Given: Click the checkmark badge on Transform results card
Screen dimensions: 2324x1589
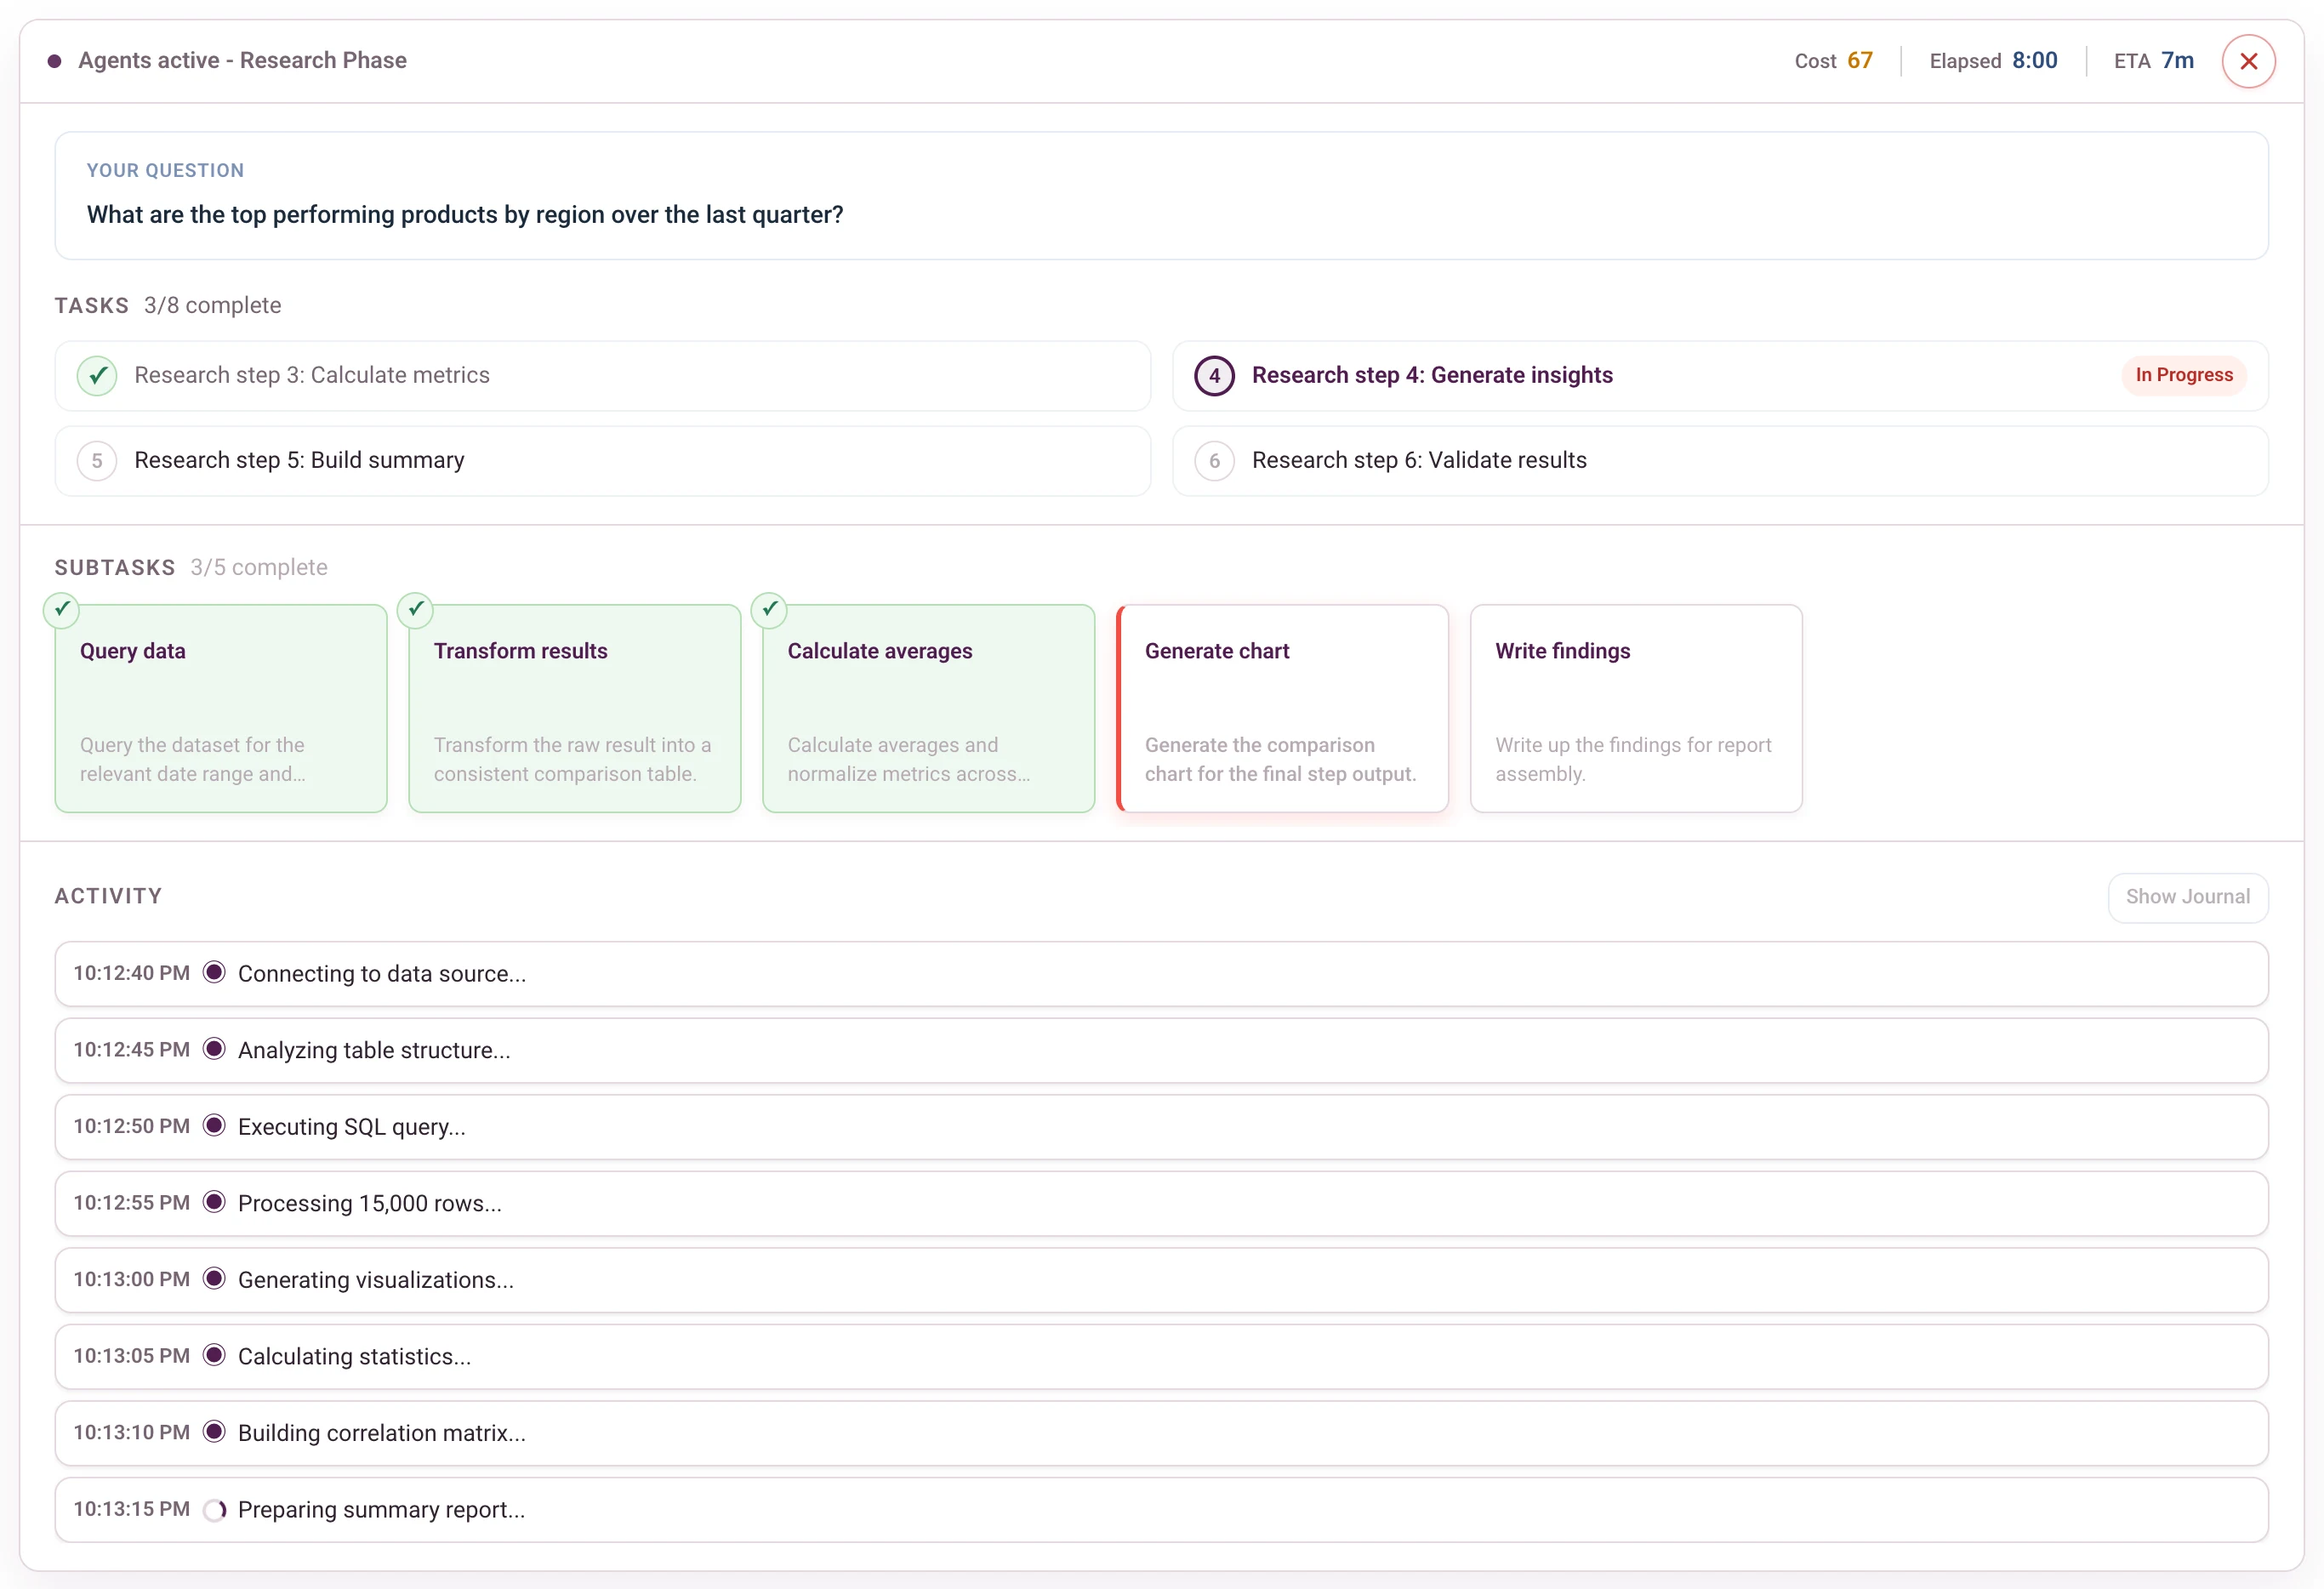Looking at the screenshot, I should [x=415, y=609].
